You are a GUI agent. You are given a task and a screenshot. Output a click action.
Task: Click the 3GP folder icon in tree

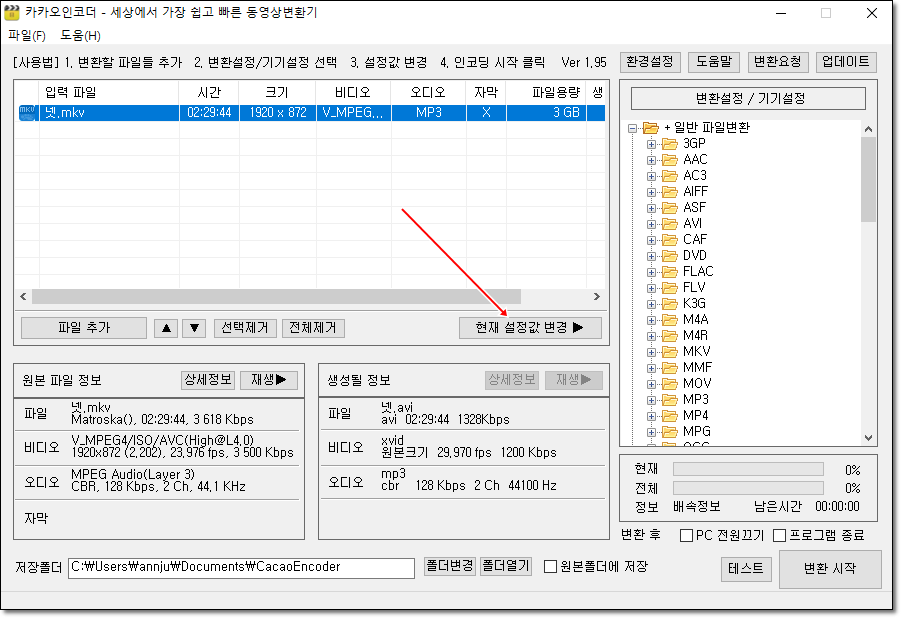click(669, 144)
